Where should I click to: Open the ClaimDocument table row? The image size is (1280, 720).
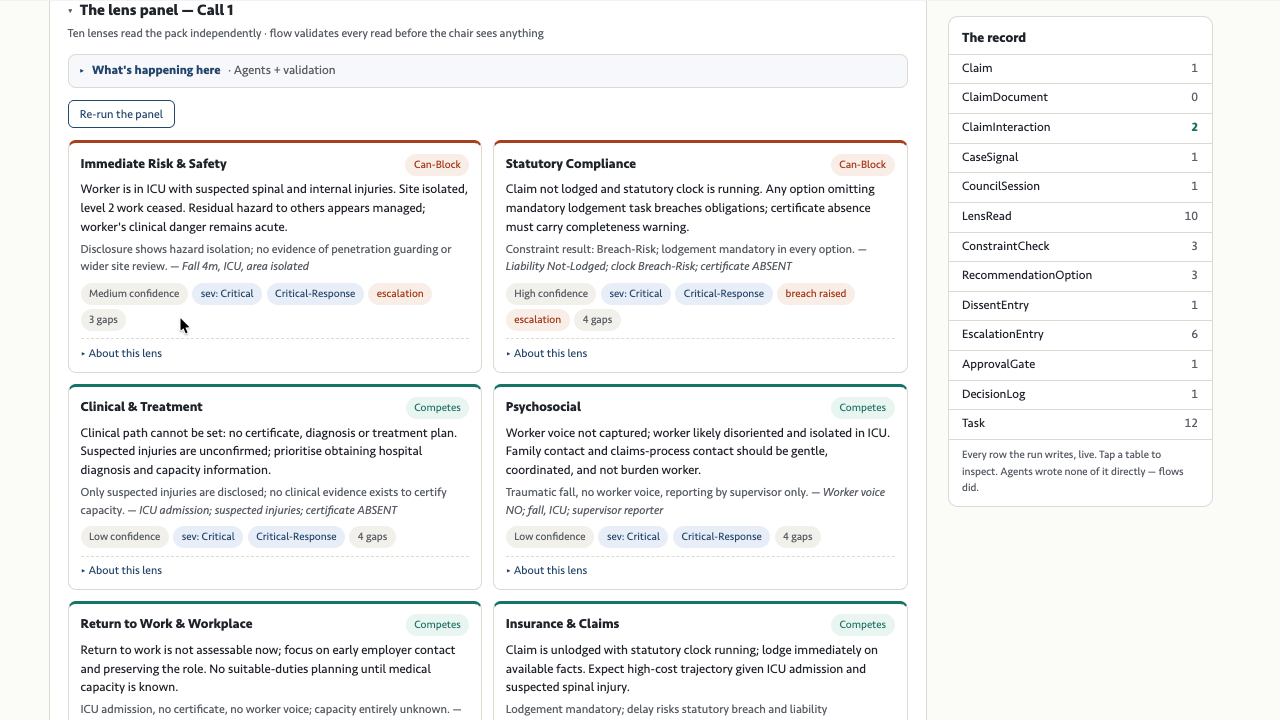1080,97
